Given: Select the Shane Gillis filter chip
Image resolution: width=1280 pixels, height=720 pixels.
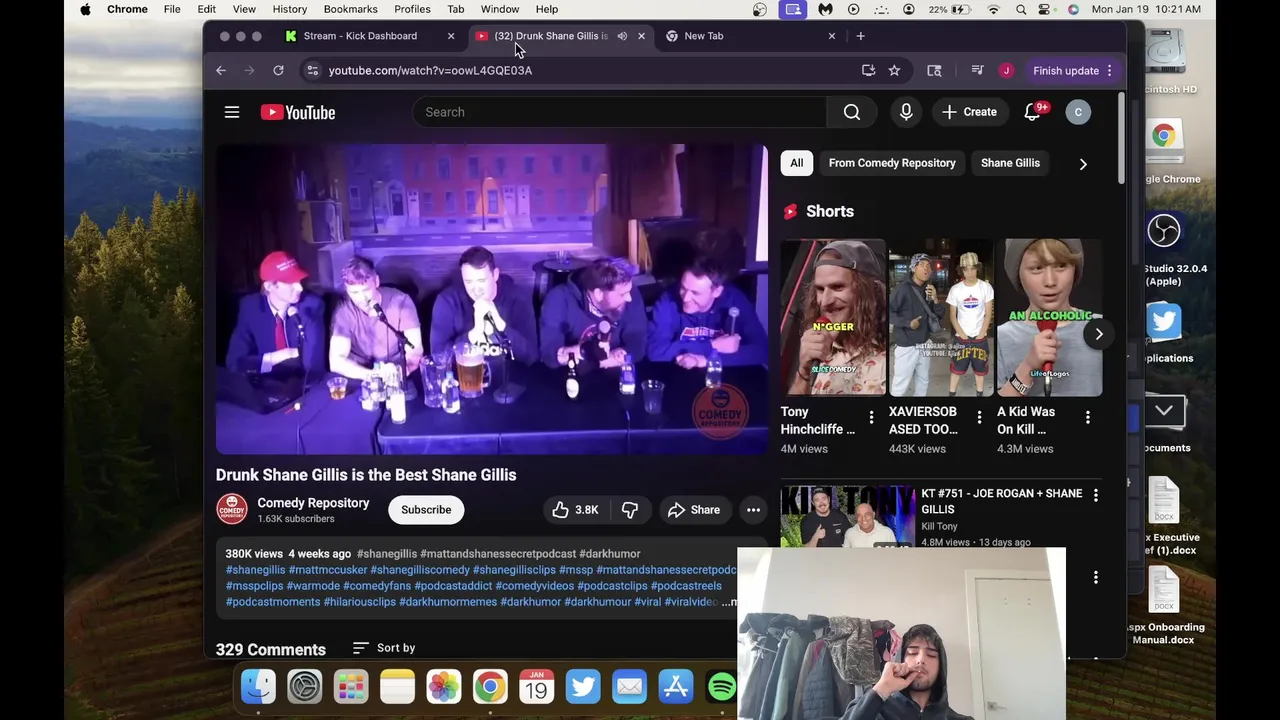Looking at the screenshot, I should 1010,163.
